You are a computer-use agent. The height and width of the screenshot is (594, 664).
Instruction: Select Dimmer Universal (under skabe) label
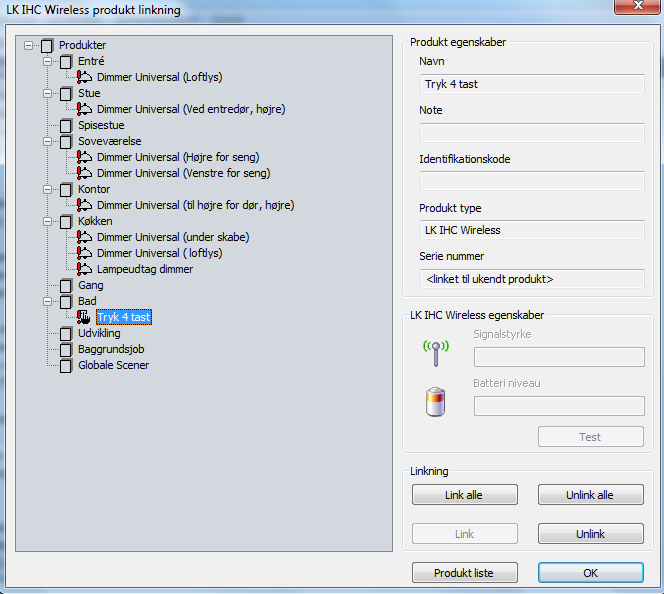click(x=173, y=237)
